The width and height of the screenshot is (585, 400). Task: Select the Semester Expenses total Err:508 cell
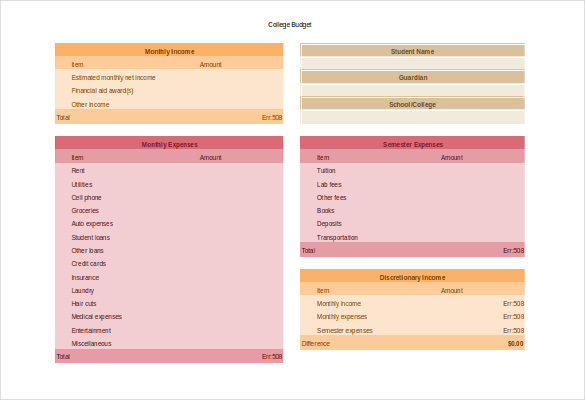pyautogui.click(x=513, y=250)
